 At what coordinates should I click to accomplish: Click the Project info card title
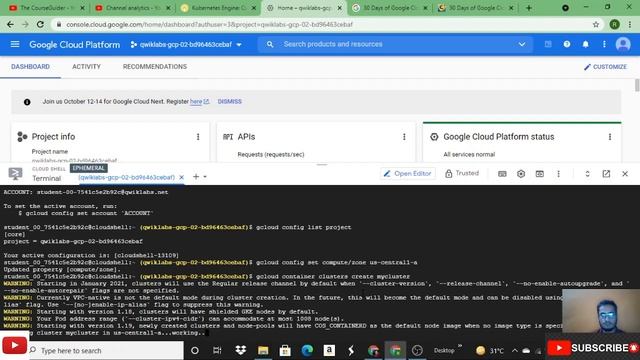click(53, 137)
